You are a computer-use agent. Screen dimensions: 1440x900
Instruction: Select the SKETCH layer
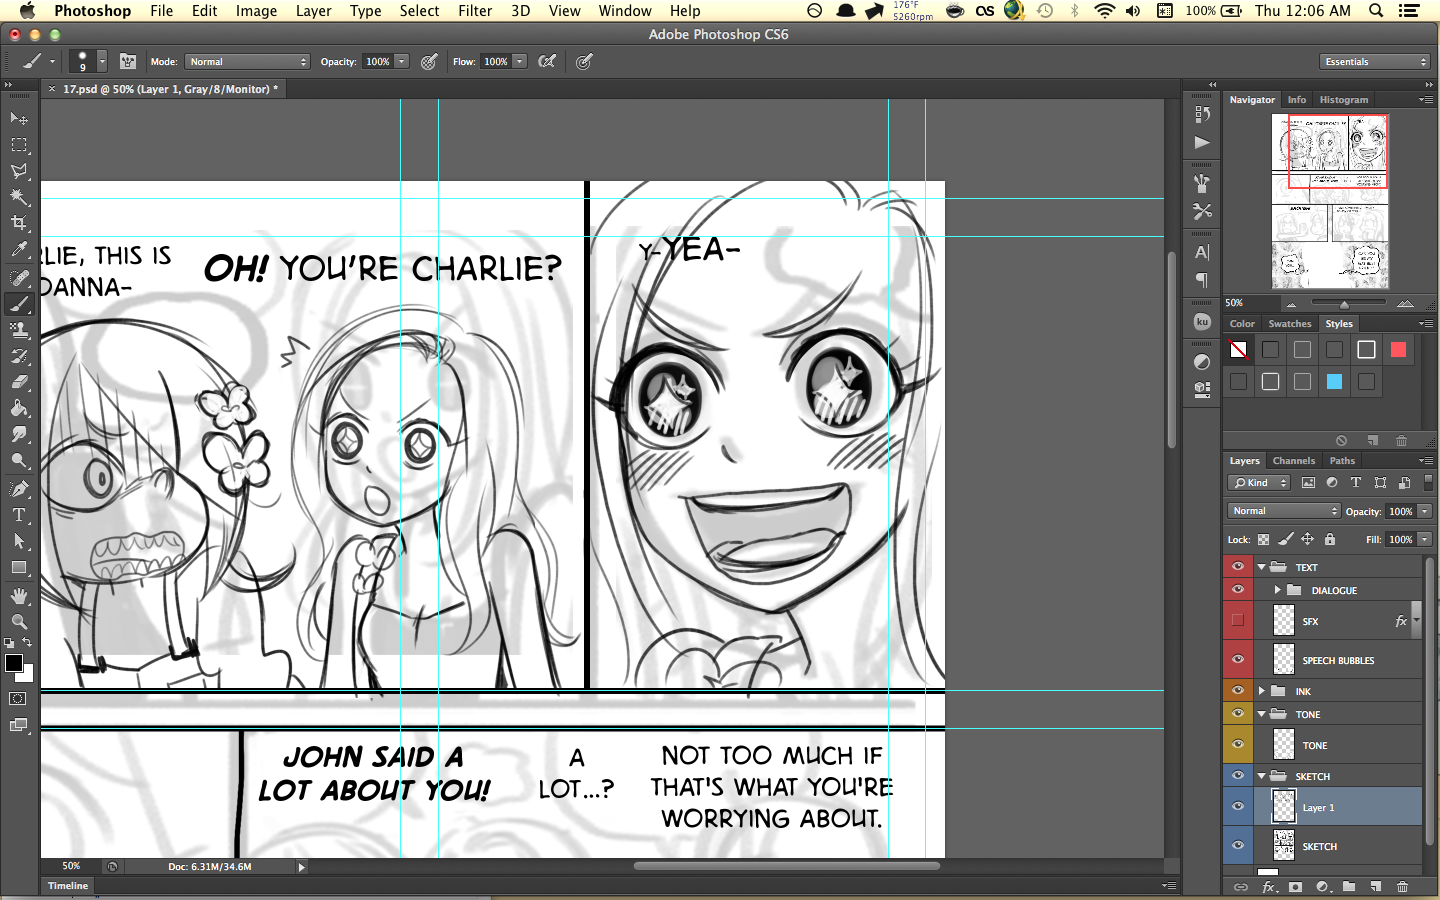tap(1322, 846)
